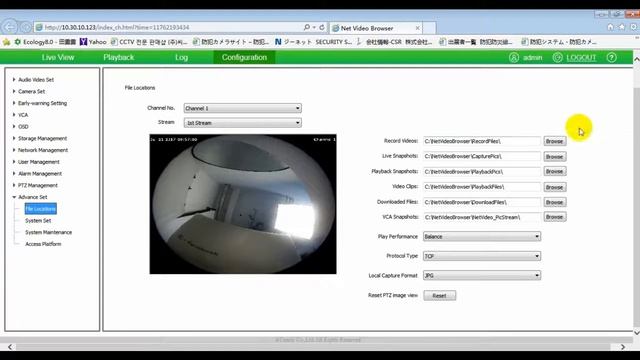
Task: Open the Protocol Type dropdown
Action: 482,256
